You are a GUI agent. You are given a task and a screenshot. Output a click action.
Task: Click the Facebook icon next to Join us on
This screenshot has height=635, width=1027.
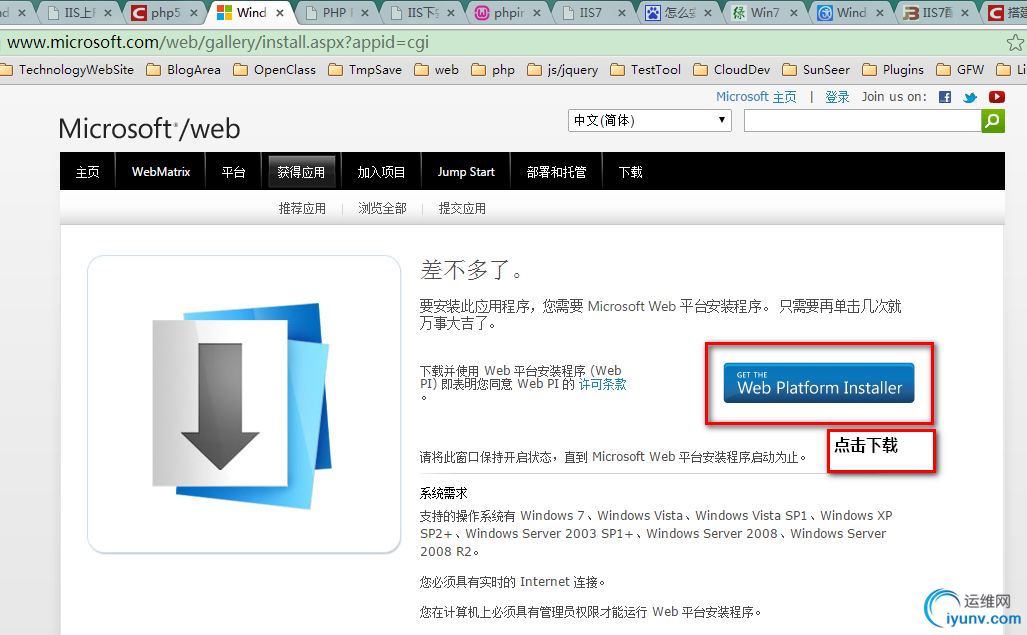[944, 96]
